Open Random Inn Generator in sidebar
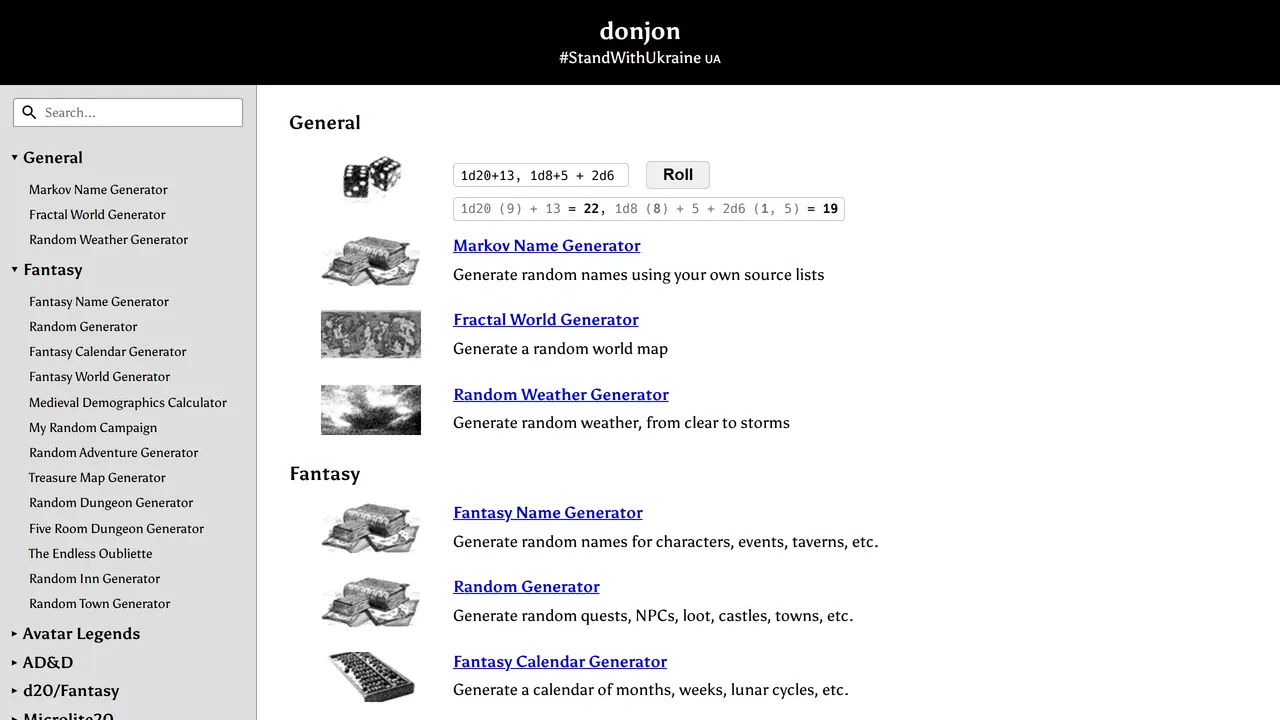 (x=95, y=579)
